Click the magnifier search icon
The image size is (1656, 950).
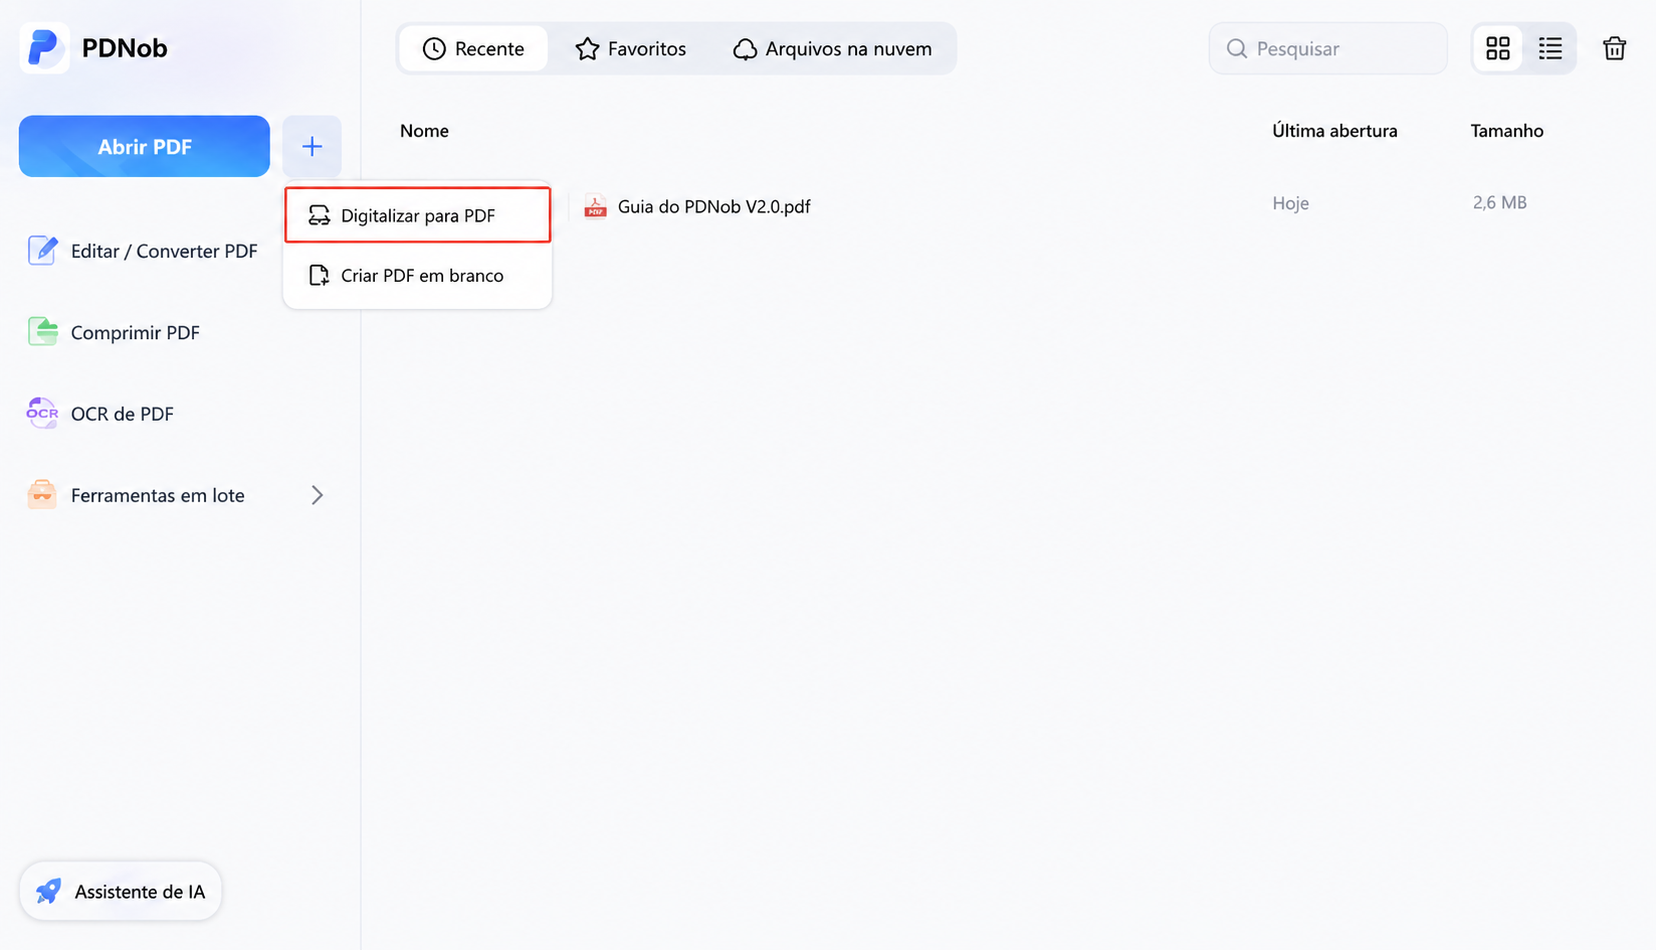click(x=1237, y=48)
